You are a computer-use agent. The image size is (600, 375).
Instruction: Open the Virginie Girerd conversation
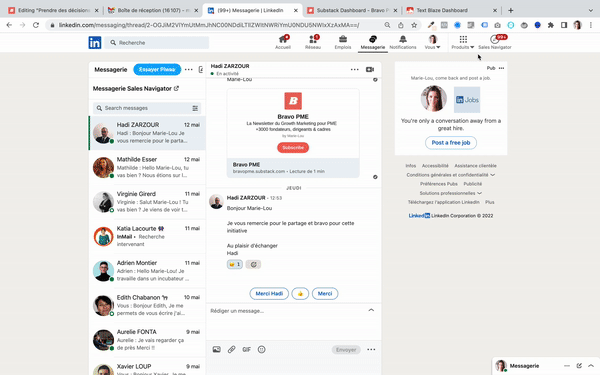(x=147, y=202)
